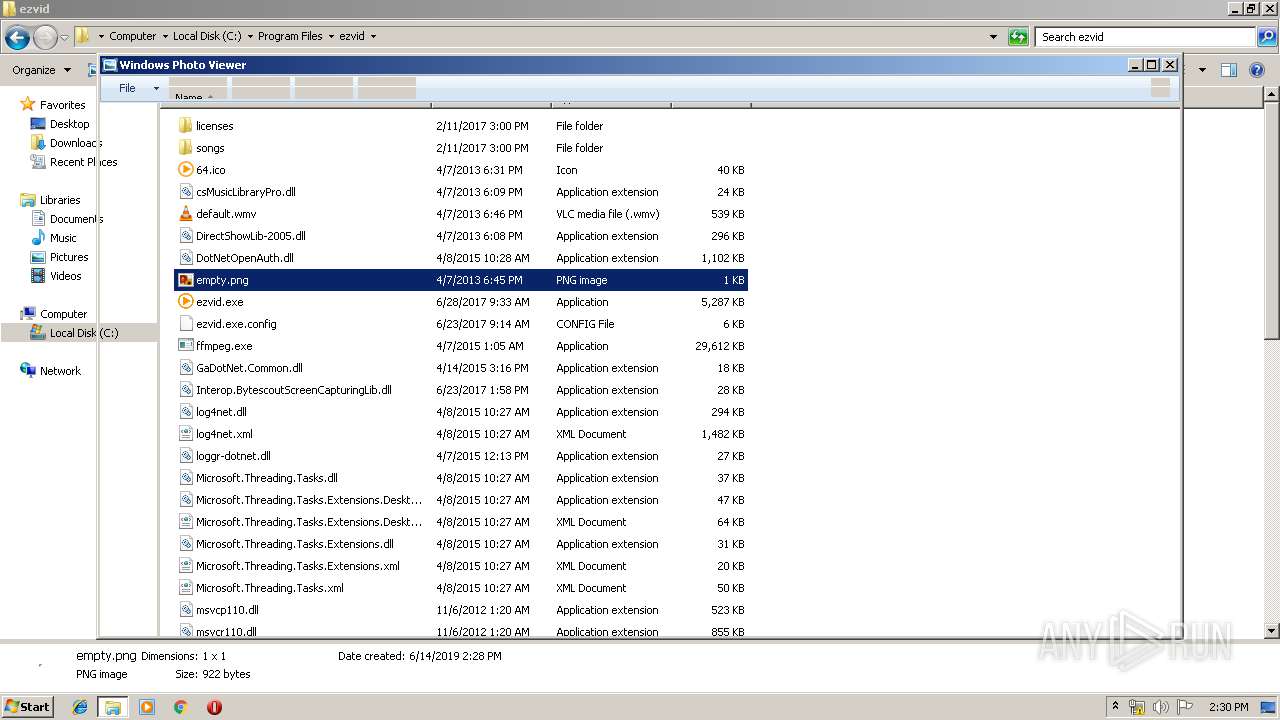This screenshot has height=720, width=1280.
Task: Show hidden system tray icons
Action: (1115, 707)
